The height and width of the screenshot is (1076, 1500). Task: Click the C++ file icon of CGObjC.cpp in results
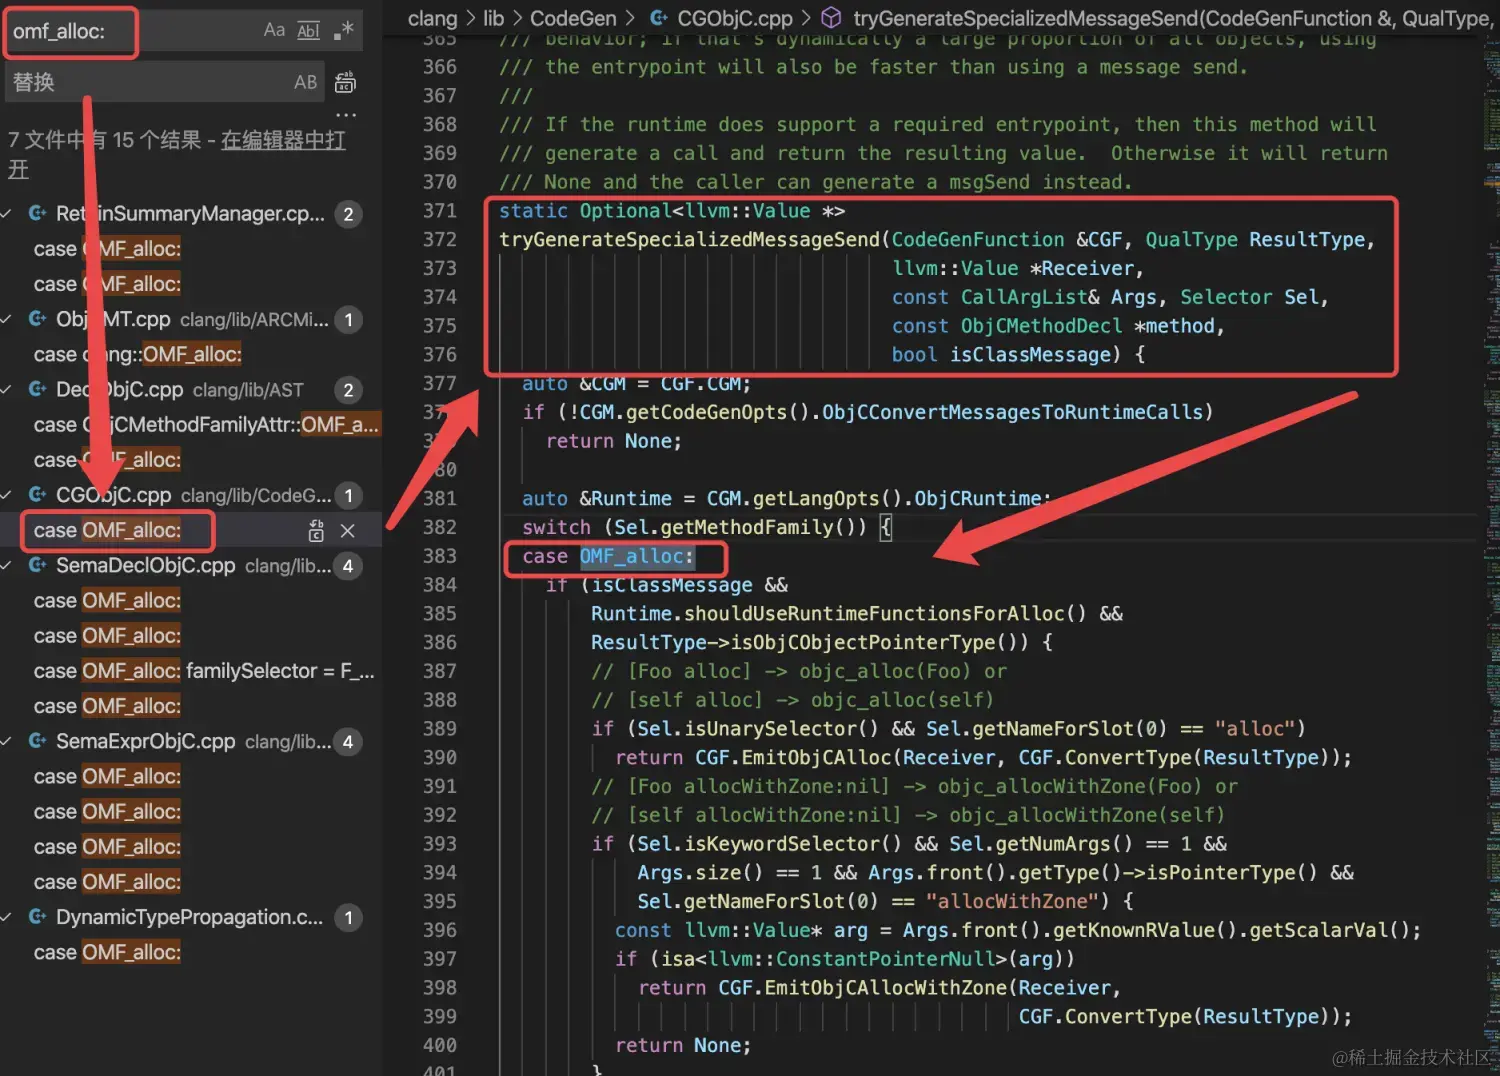38,495
